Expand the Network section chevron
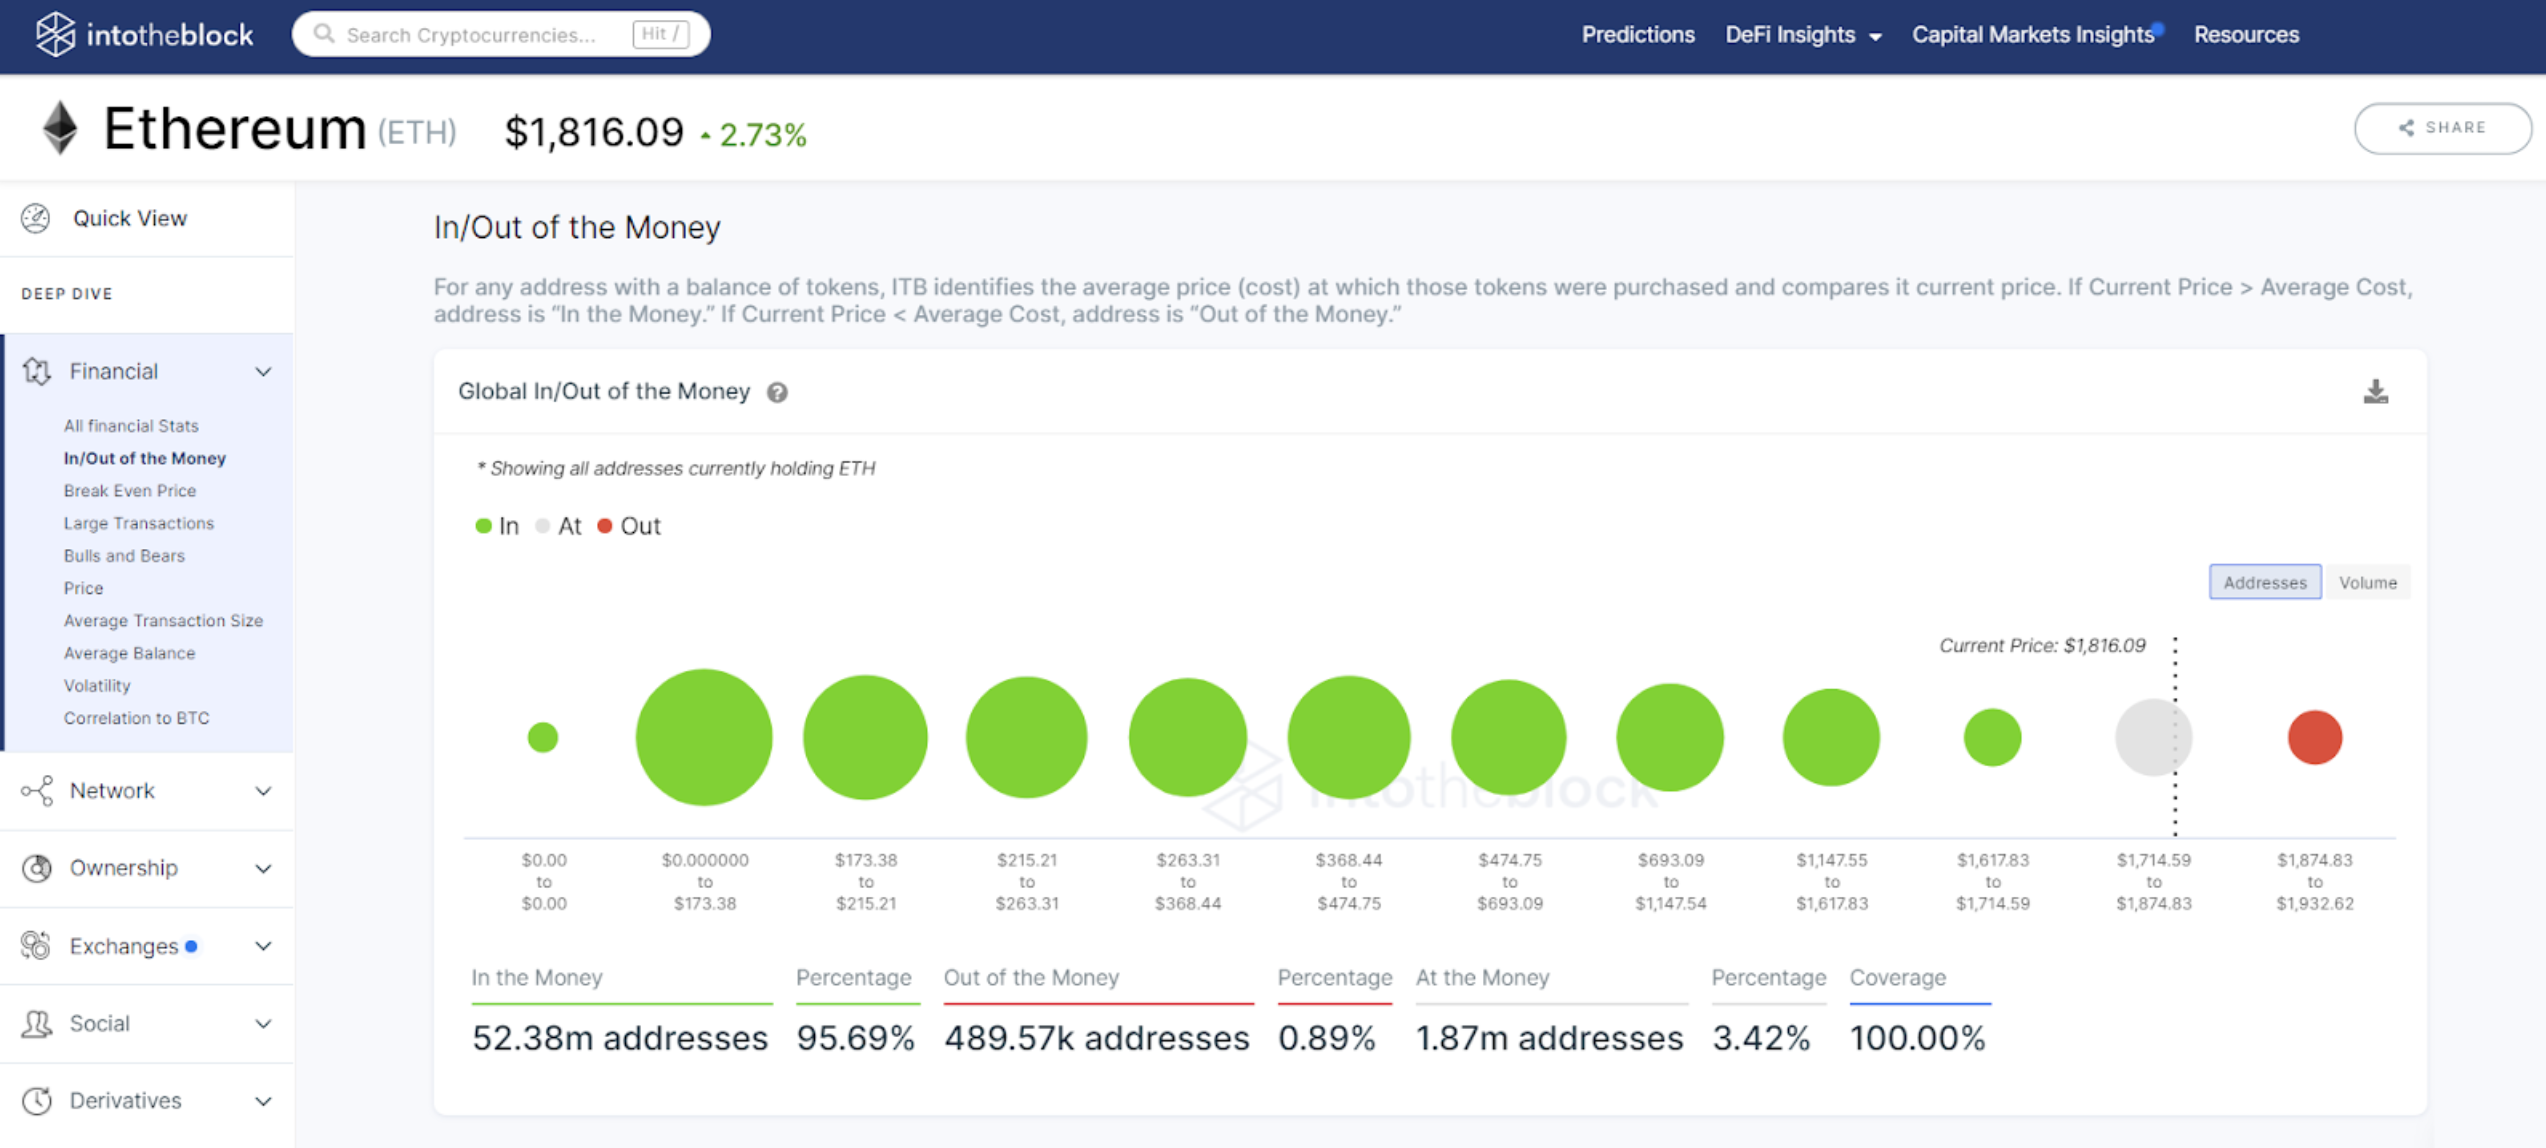This screenshot has height=1148, width=2546. [263, 791]
